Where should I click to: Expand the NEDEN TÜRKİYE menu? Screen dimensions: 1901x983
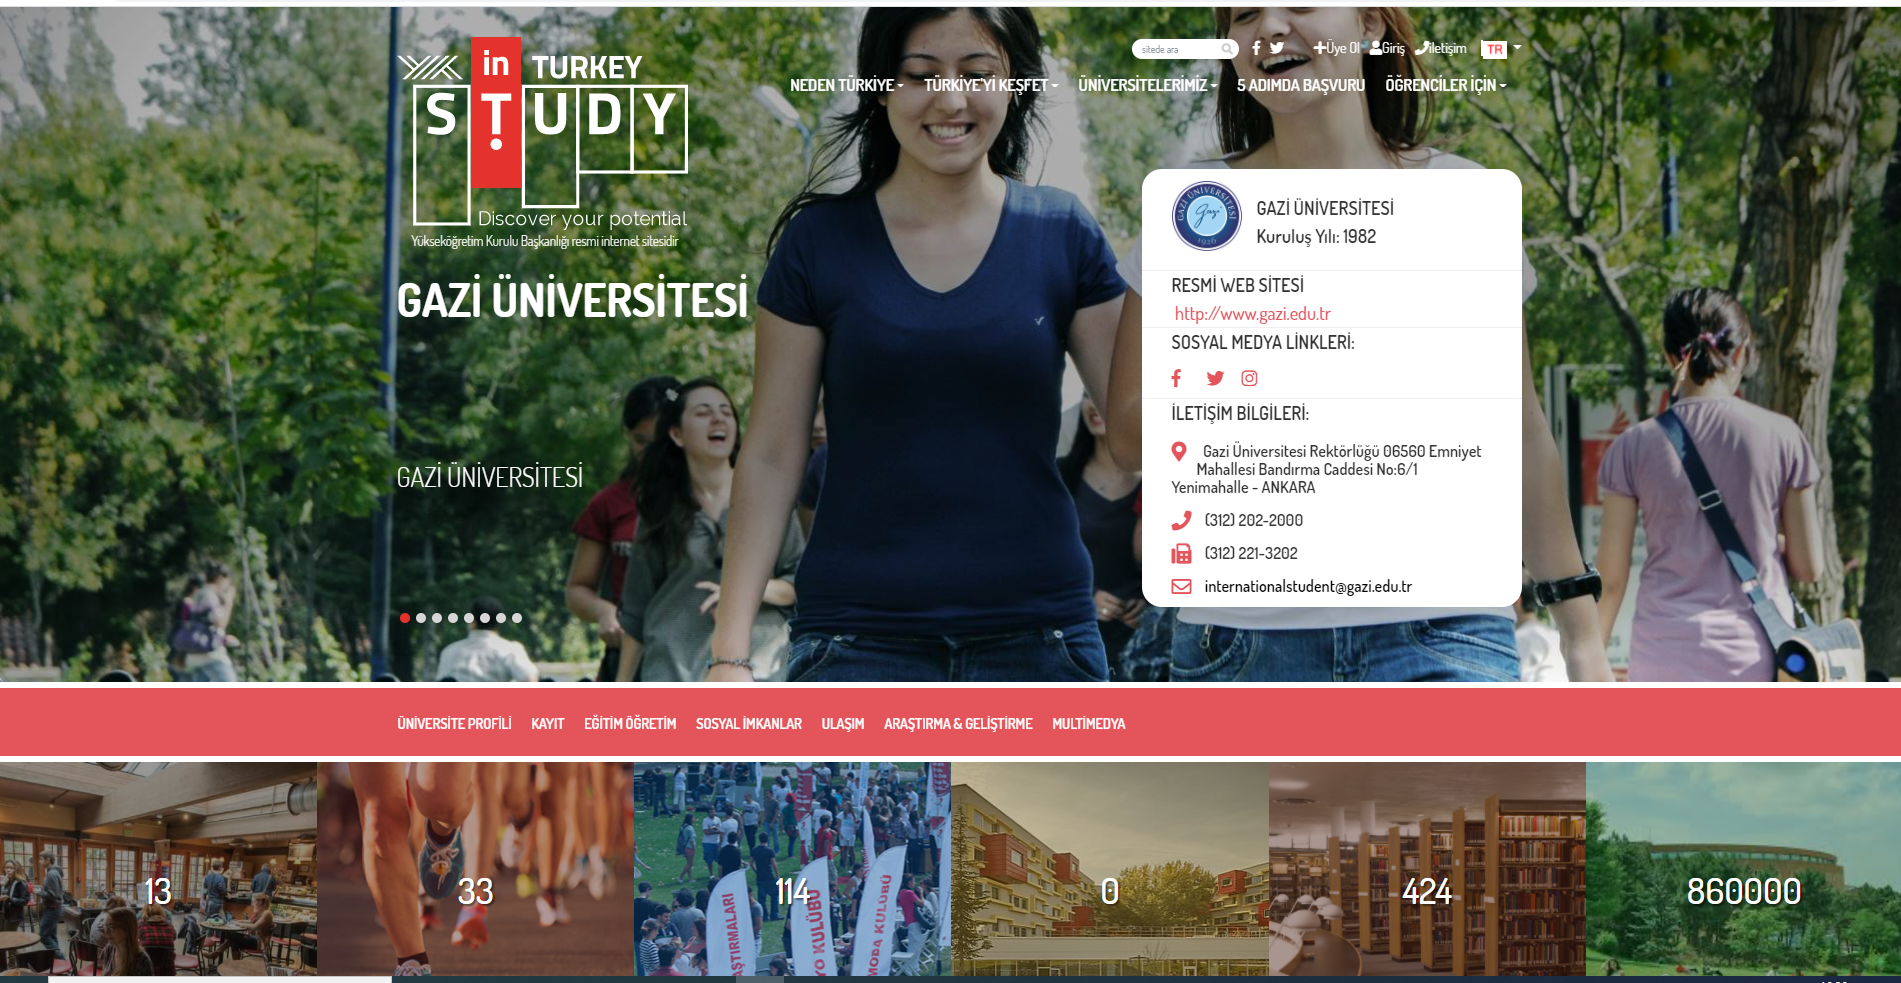(x=846, y=85)
